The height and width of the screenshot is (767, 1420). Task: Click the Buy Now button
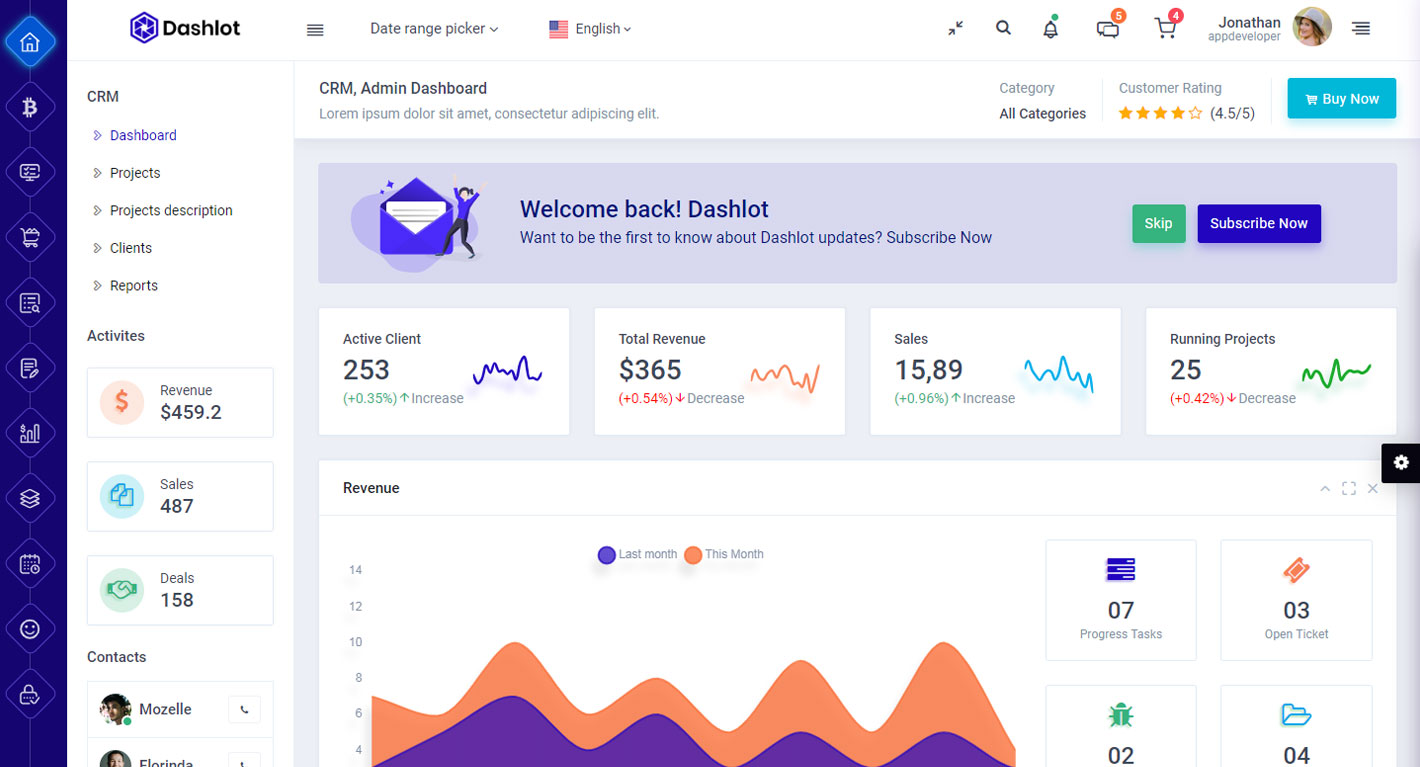coord(1341,99)
